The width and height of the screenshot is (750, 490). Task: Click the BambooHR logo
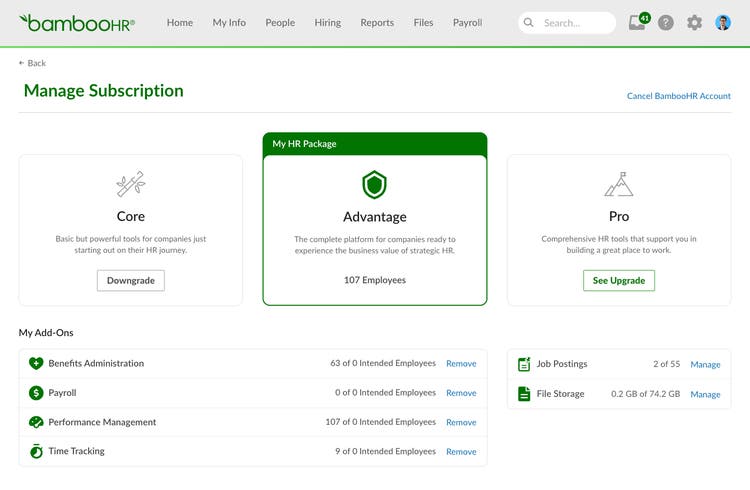[77, 23]
